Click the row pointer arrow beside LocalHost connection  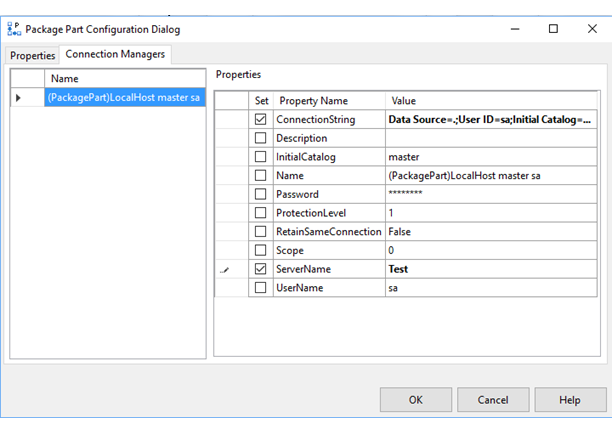[18, 97]
